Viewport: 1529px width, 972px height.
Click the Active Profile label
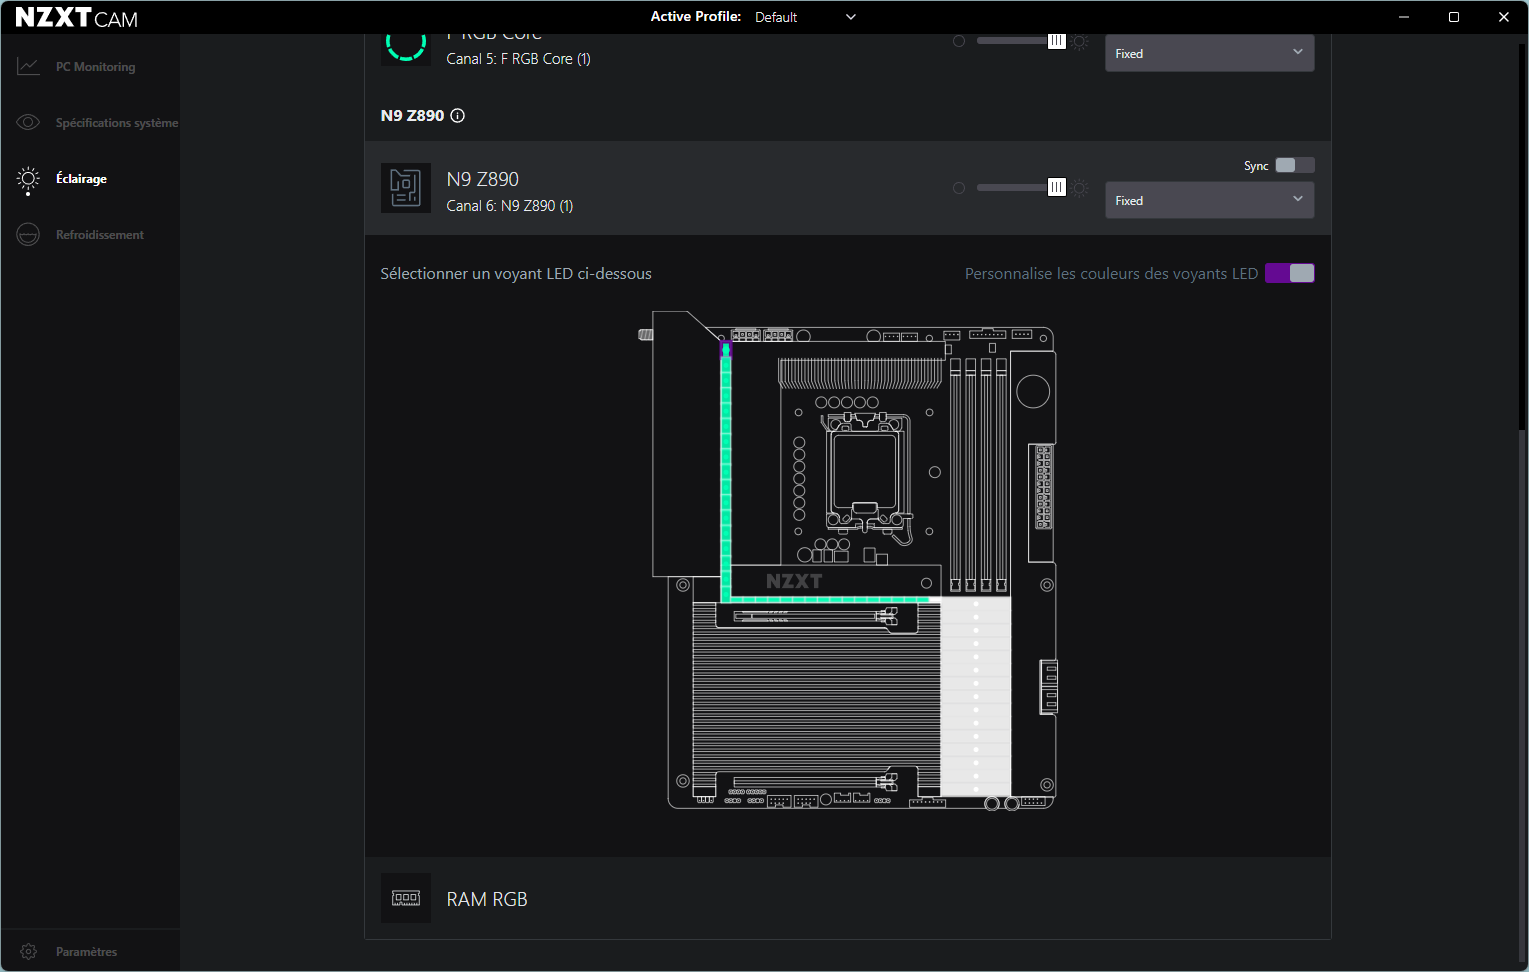pos(696,17)
